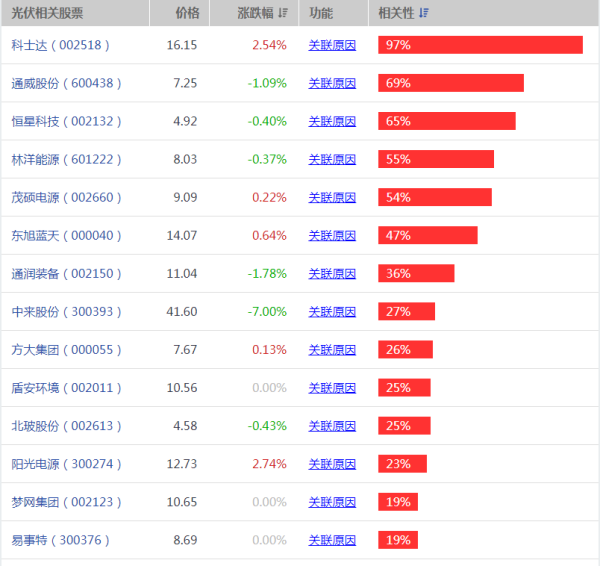Click the 55% correlation bar

[436, 159]
